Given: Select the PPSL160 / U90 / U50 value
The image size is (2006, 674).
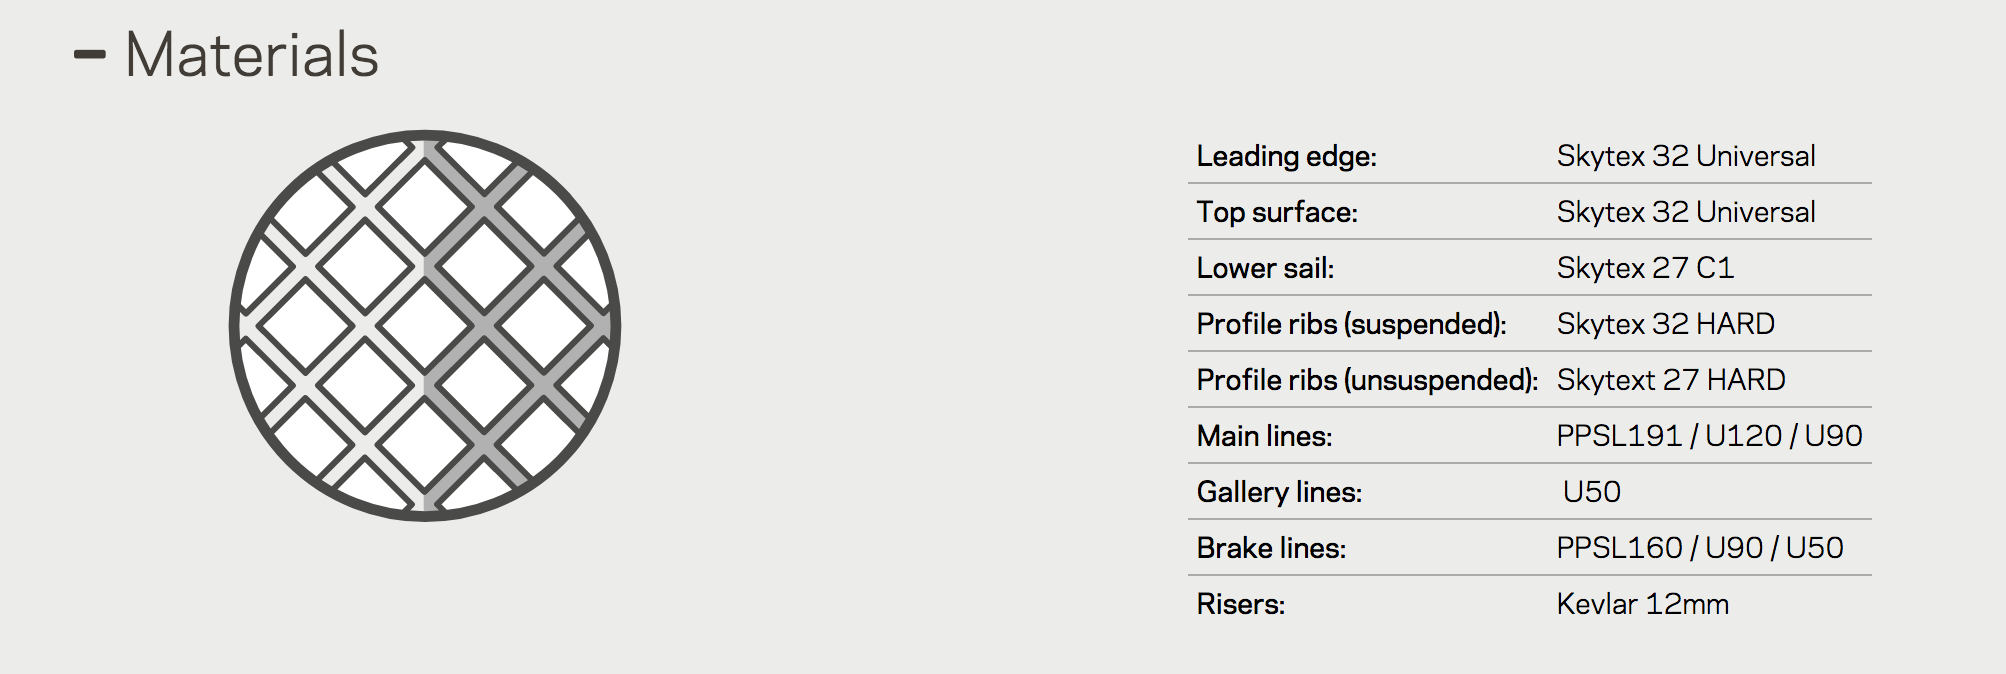Looking at the screenshot, I should coord(1699,548).
